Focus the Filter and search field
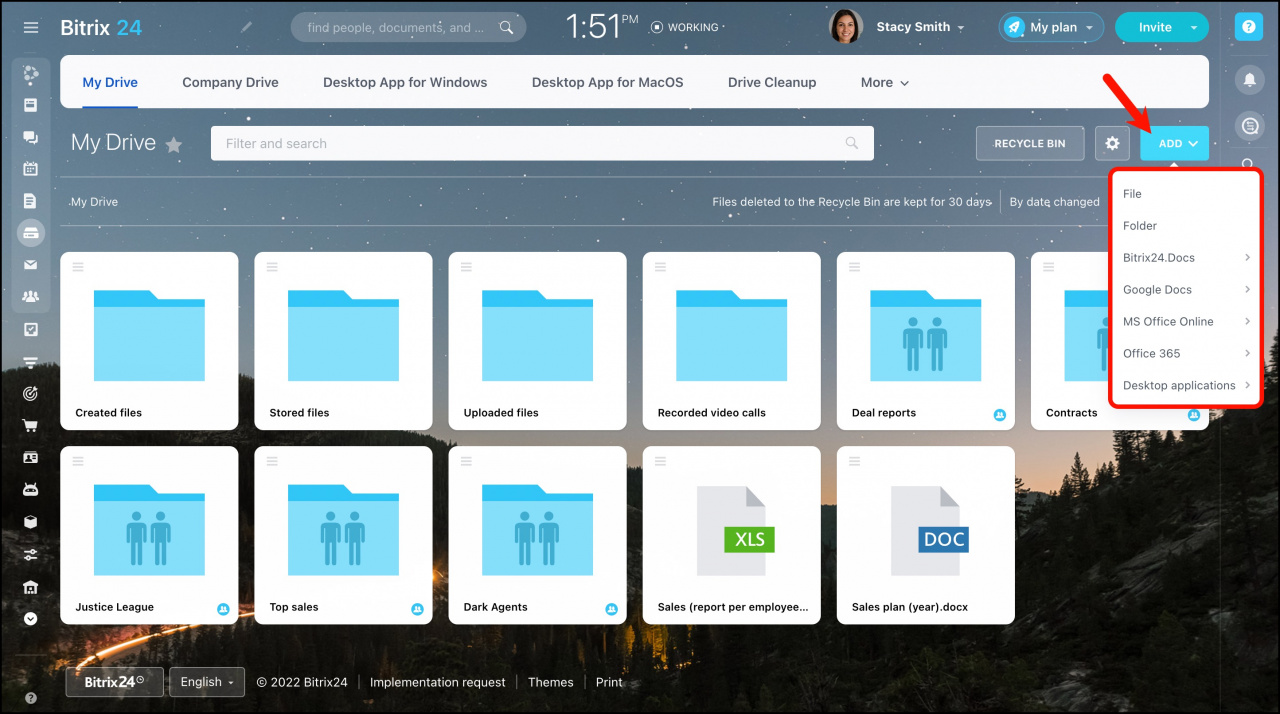Viewport: 1280px width, 714px height. (542, 143)
